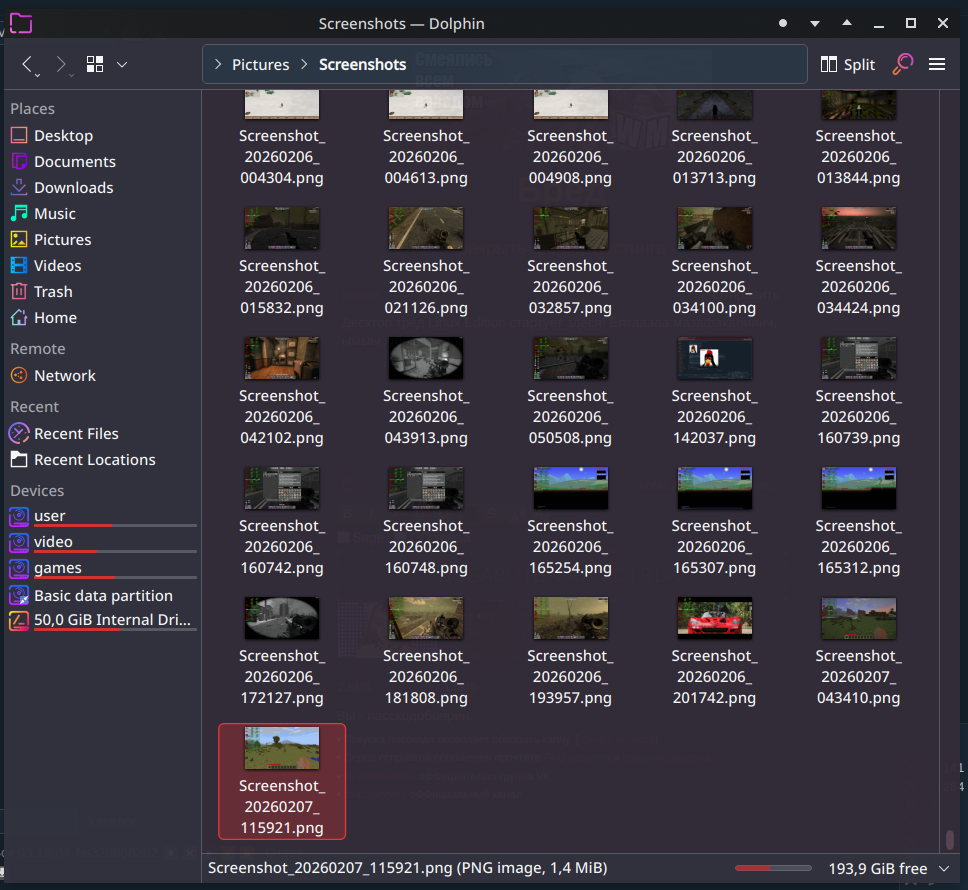Select the games device entry
Image resolution: width=968 pixels, height=890 pixels.
[x=58, y=568]
